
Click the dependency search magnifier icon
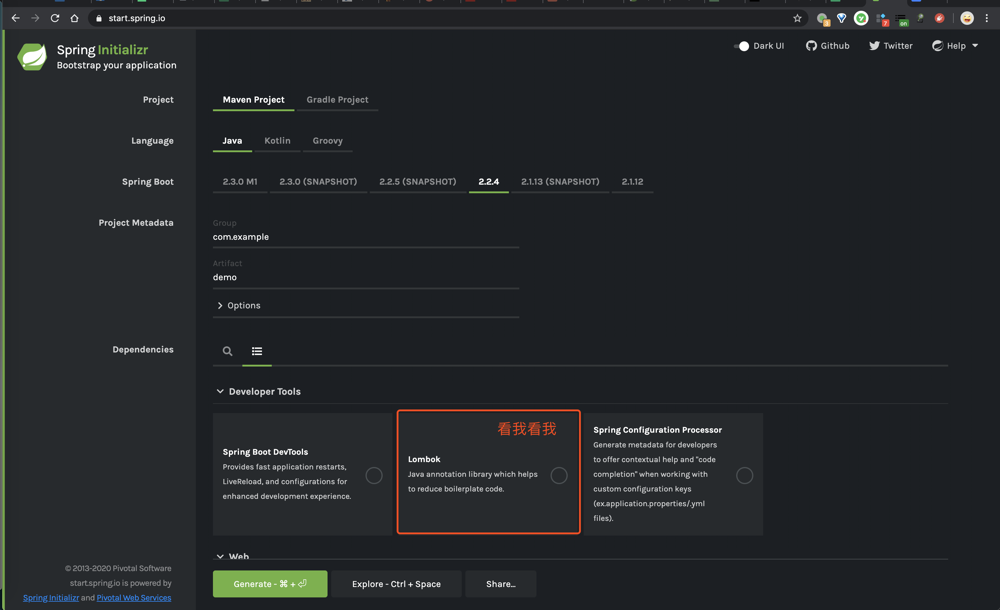[x=228, y=351]
